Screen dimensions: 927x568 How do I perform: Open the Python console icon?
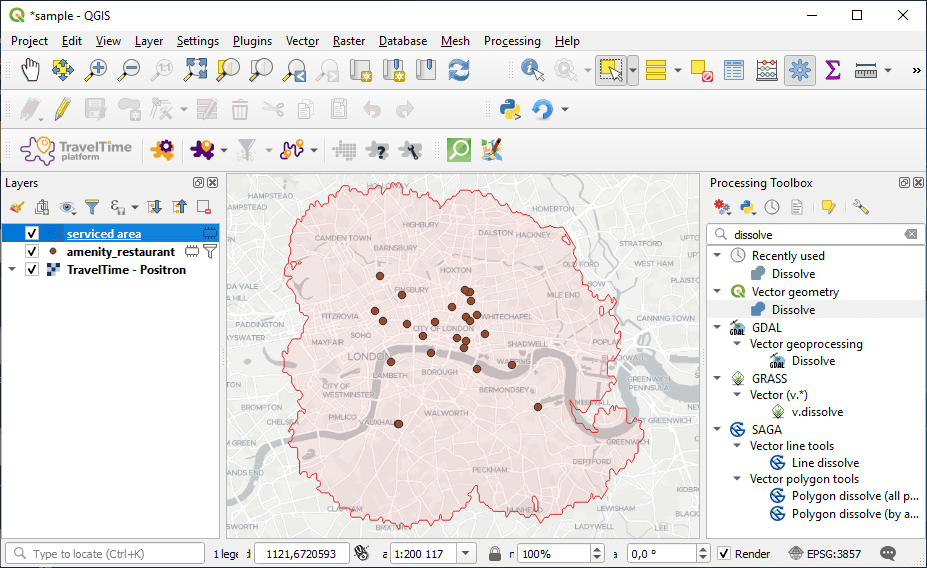pos(510,109)
